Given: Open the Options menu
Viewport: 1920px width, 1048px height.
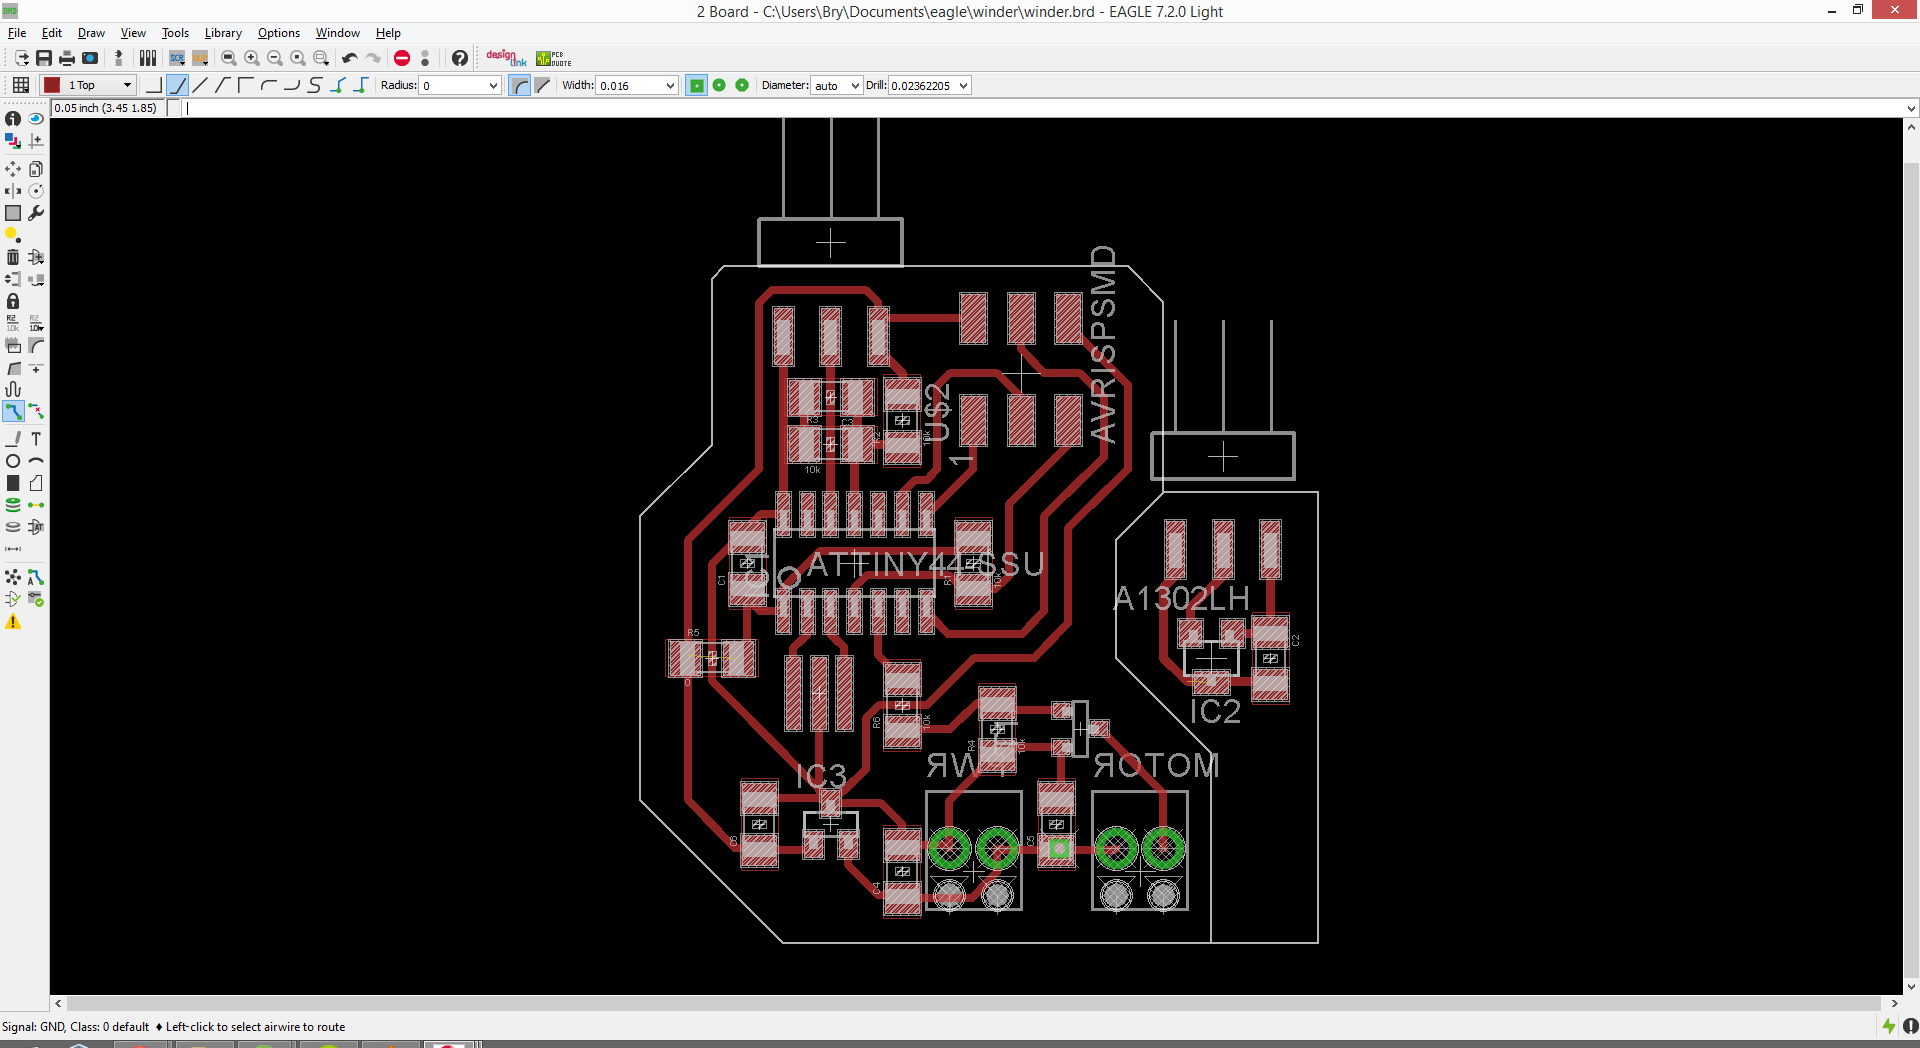Looking at the screenshot, I should [x=278, y=33].
